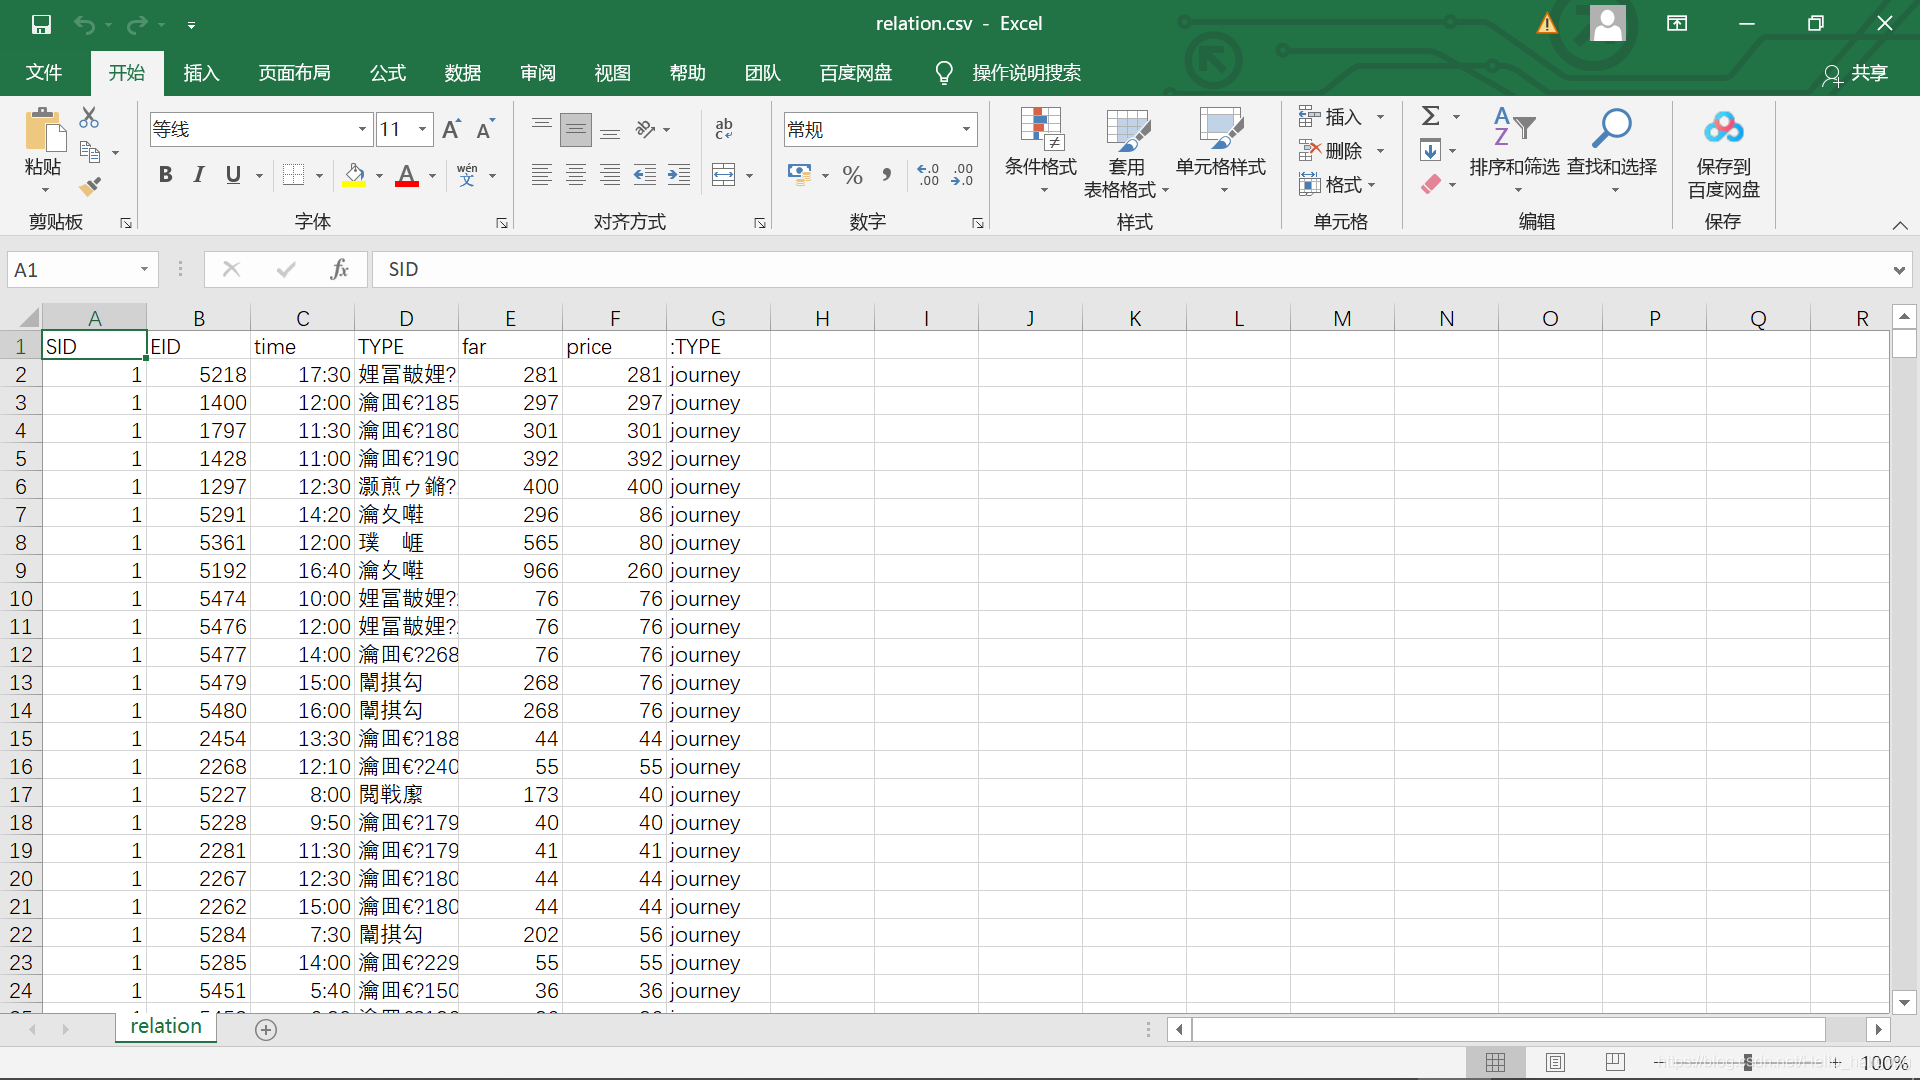Click the relation sheet tab
Image resolution: width=1920 pixels, height=1080 pixels.
165,1027
